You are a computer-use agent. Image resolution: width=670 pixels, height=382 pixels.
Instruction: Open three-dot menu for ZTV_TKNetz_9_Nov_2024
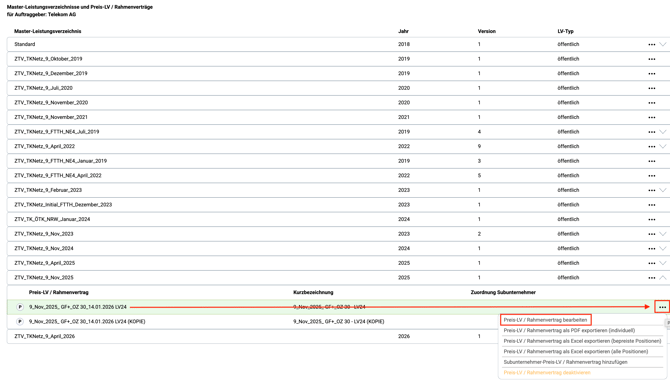coord(651,249)
